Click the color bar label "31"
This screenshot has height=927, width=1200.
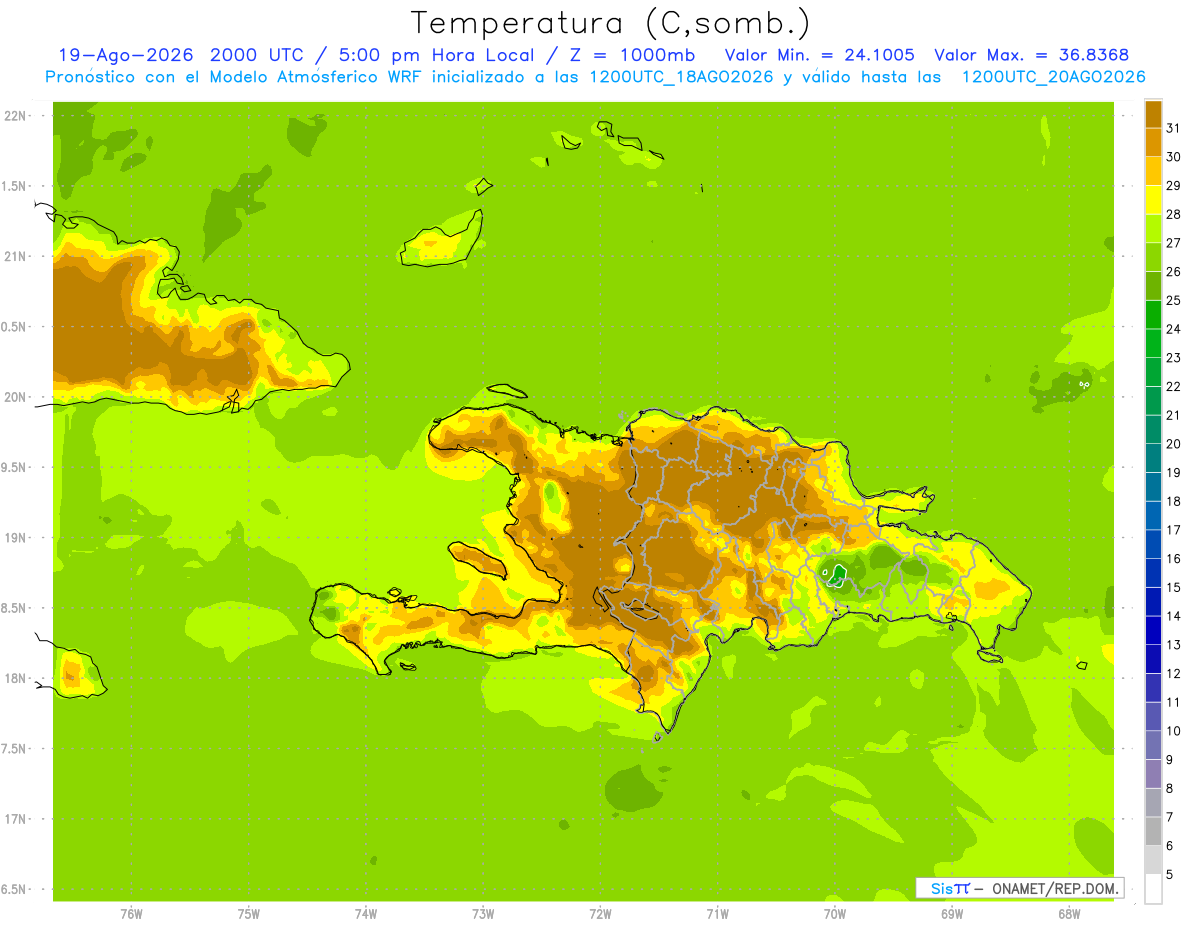pos(1173,128)
